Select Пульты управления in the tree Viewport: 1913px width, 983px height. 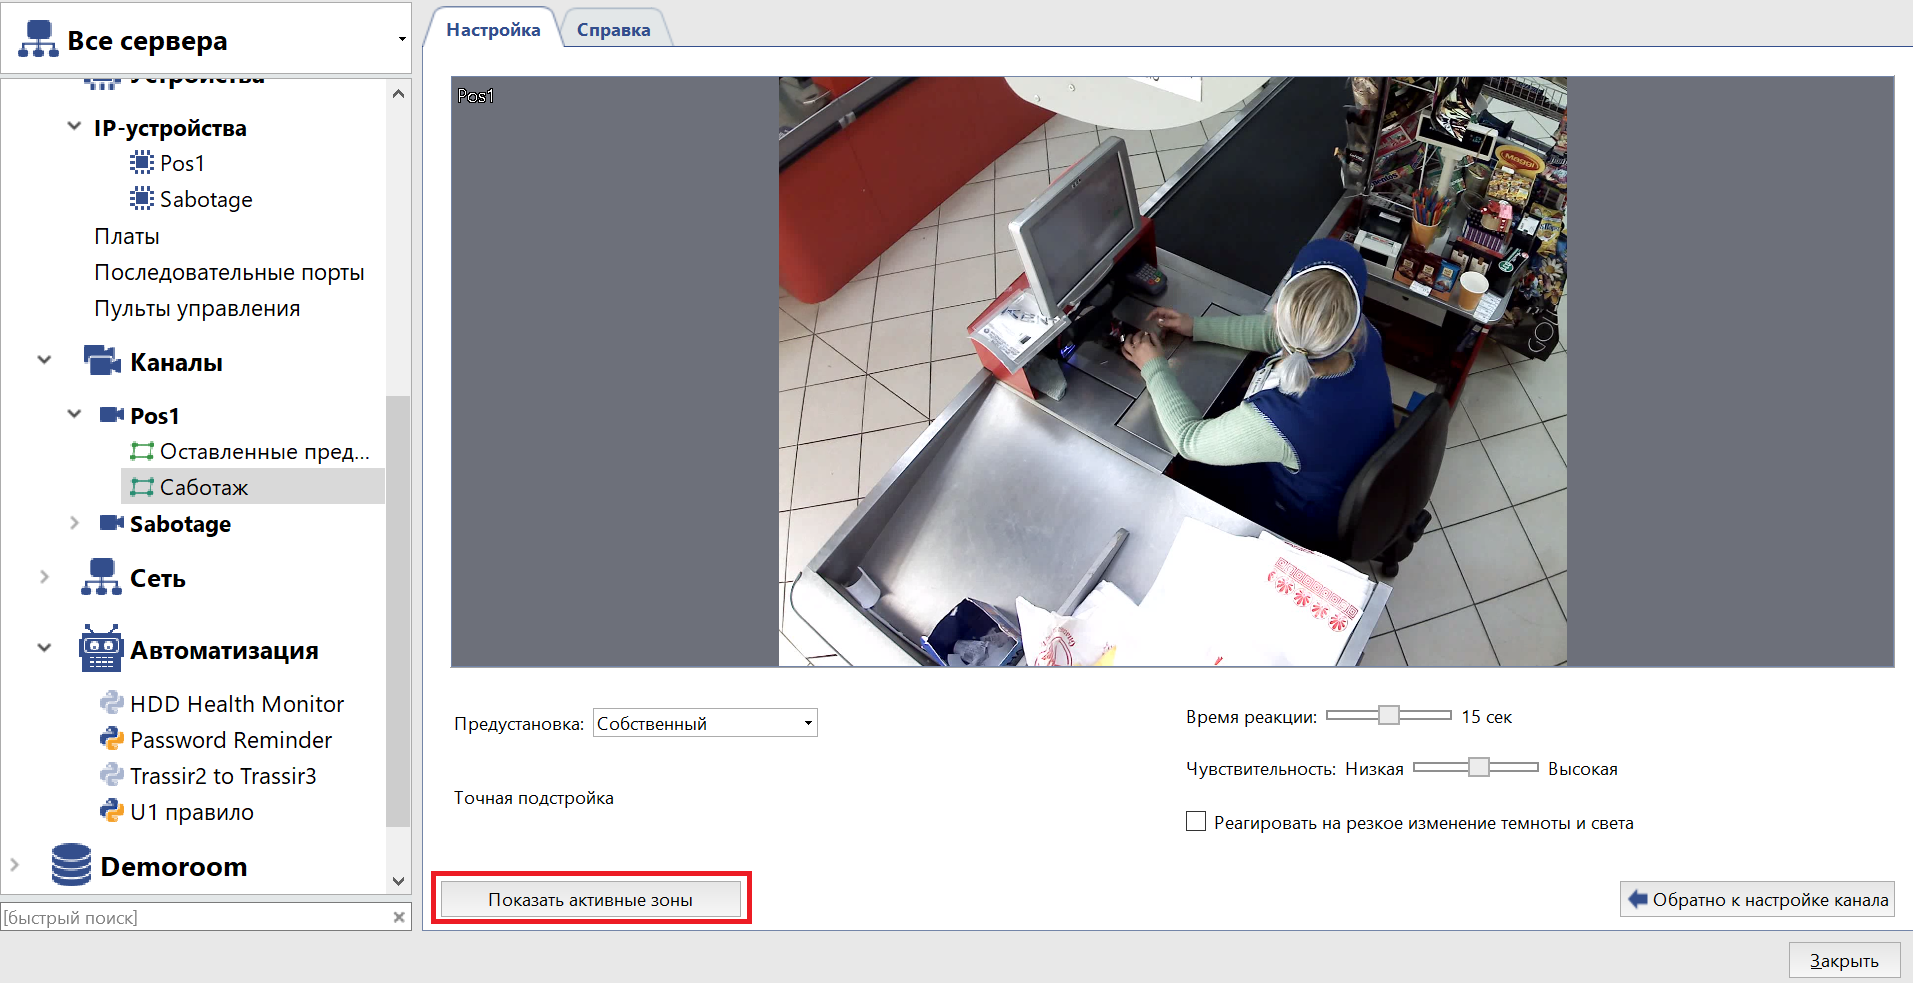pyautogui.click(x=197, y=307)
